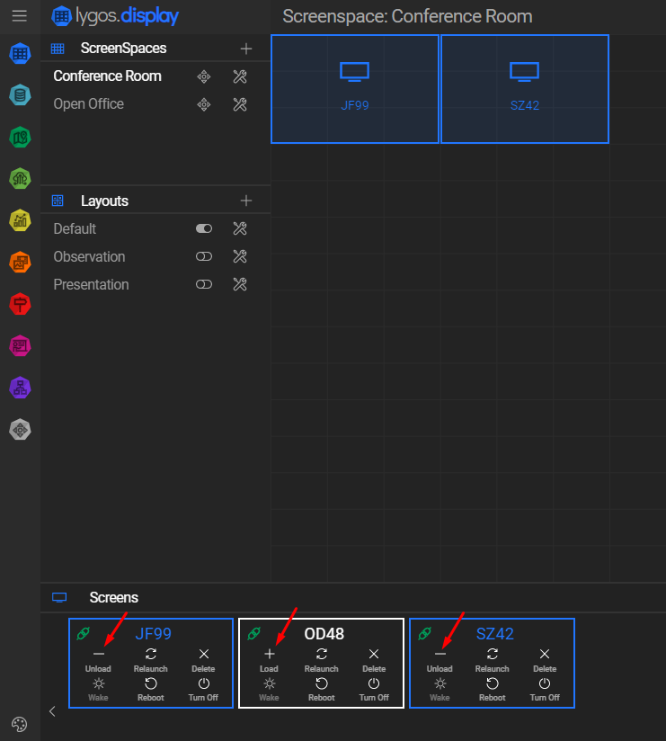666x741 pixels.
Task: Wake the SZ42 screen
Action: click(440, 689)
